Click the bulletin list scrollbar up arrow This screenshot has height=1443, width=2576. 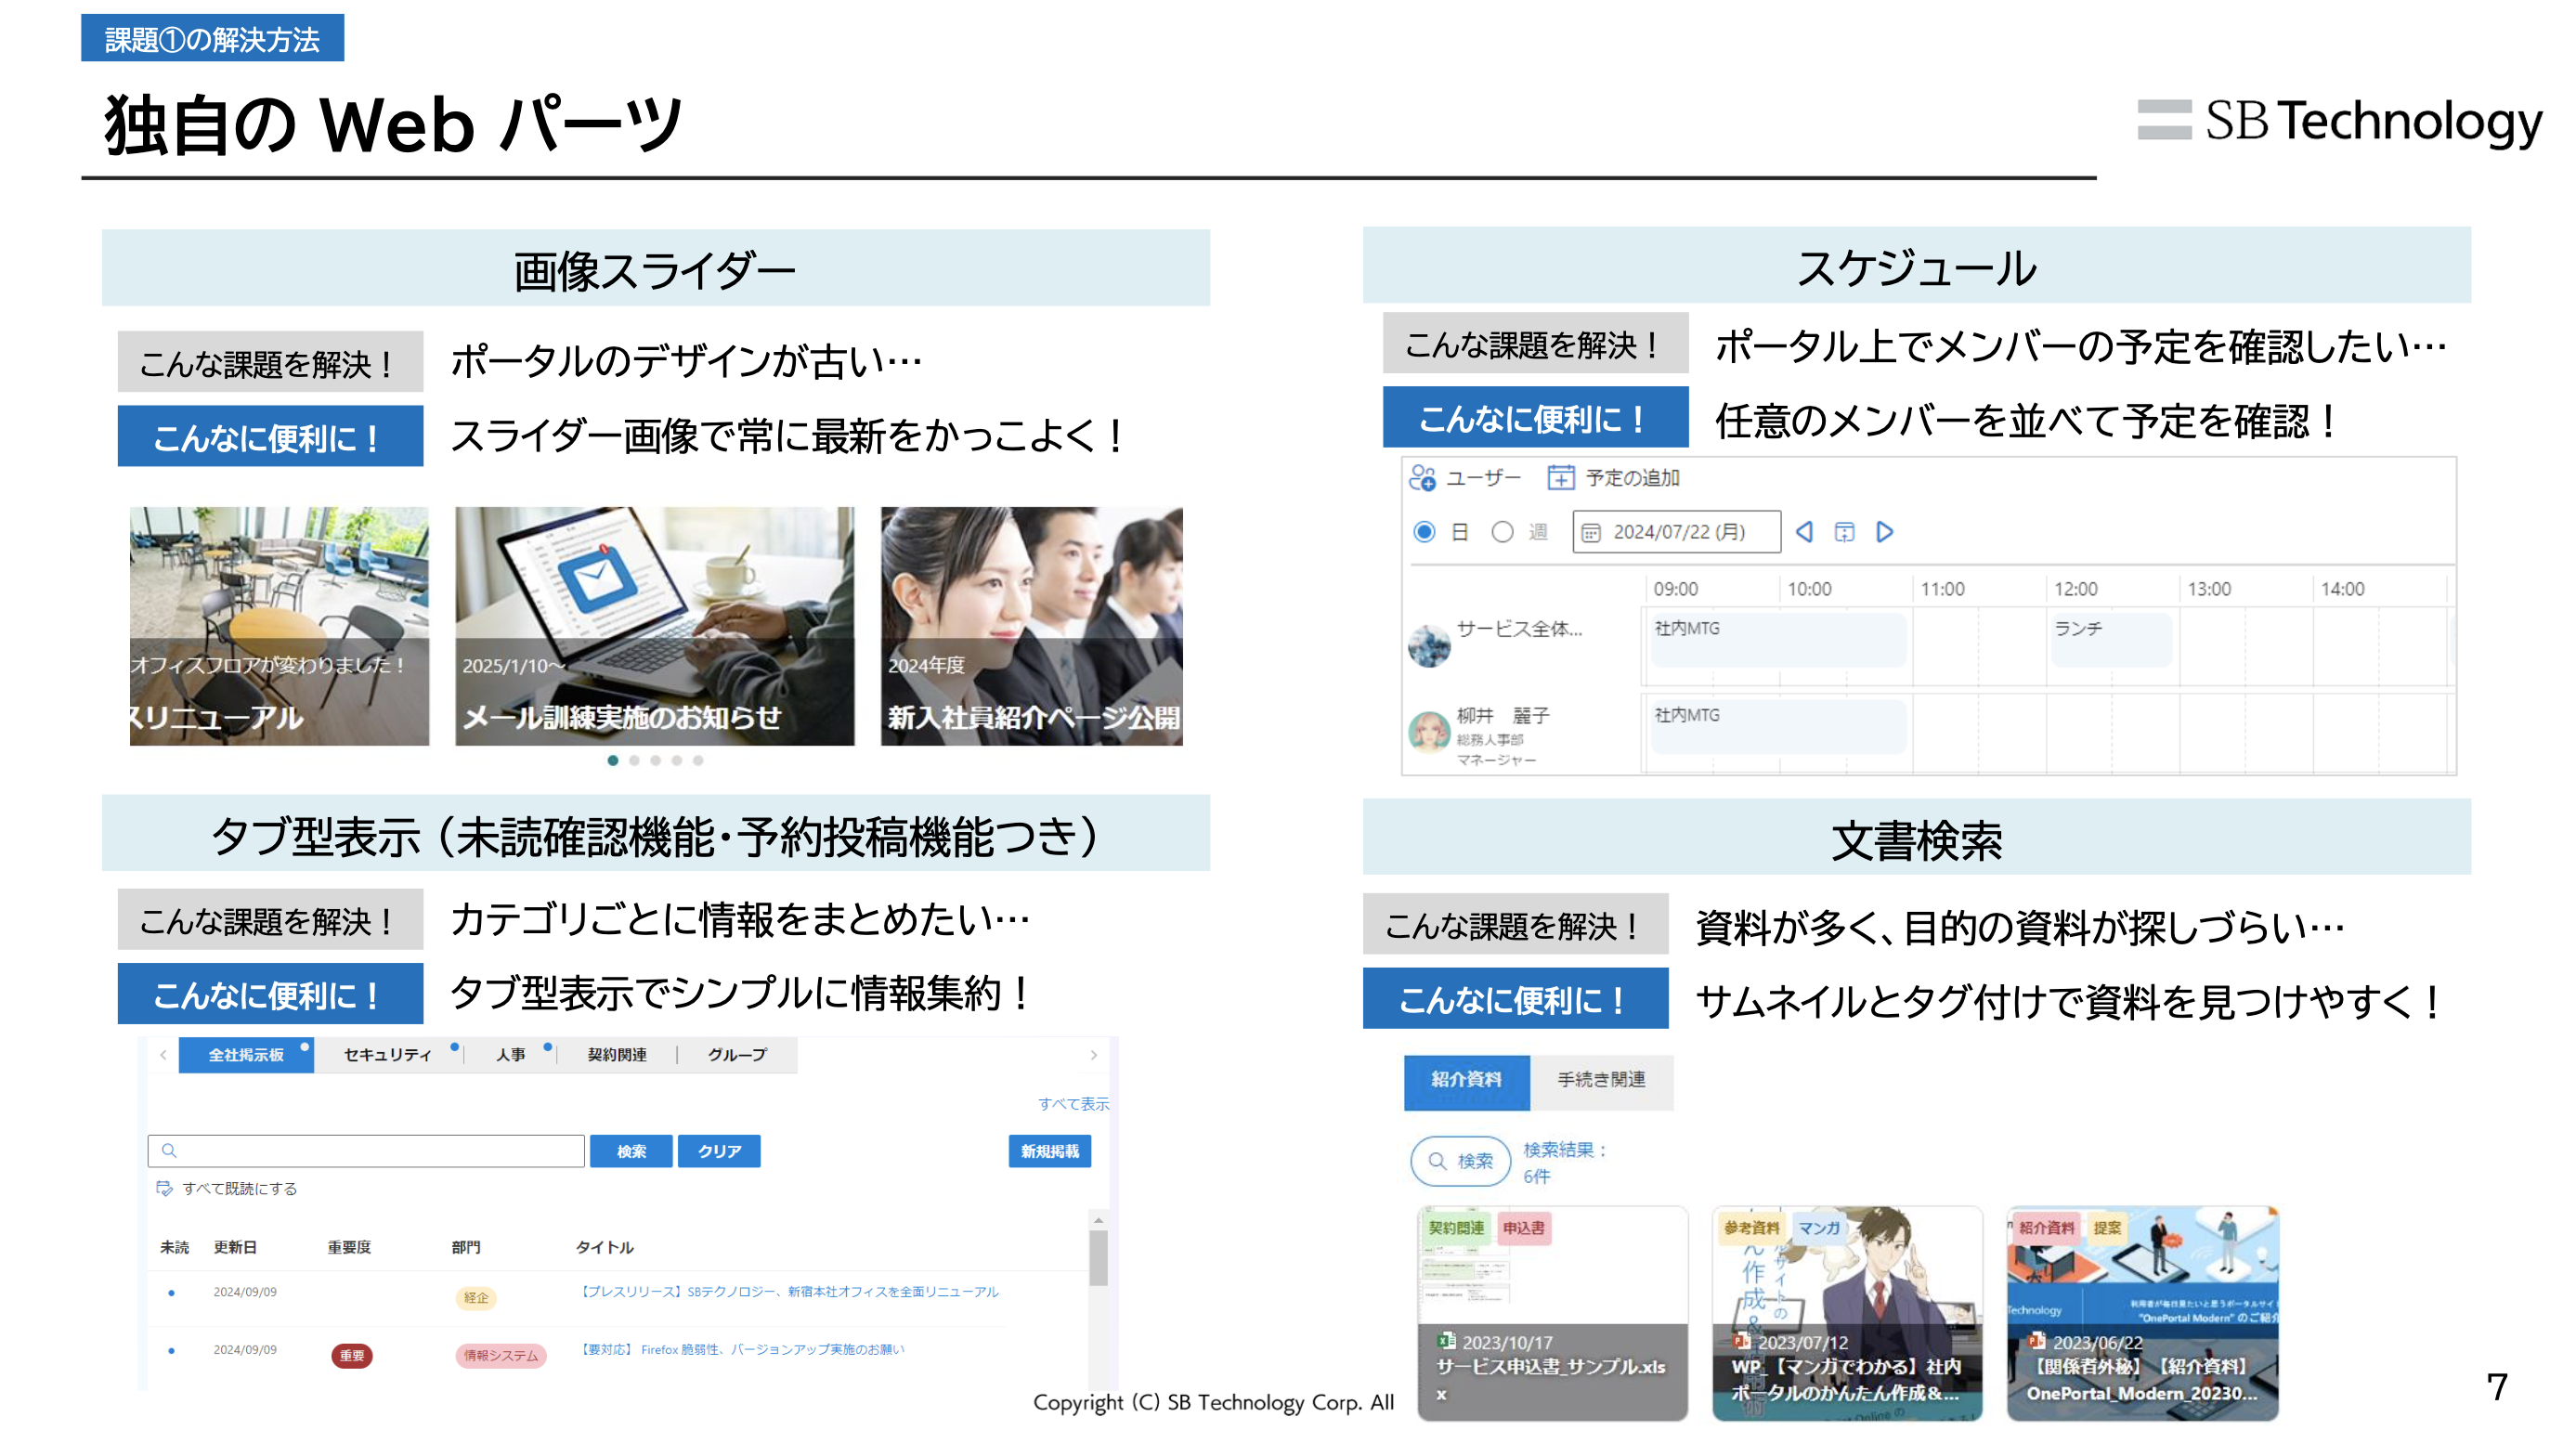tap(1098, 1220)
